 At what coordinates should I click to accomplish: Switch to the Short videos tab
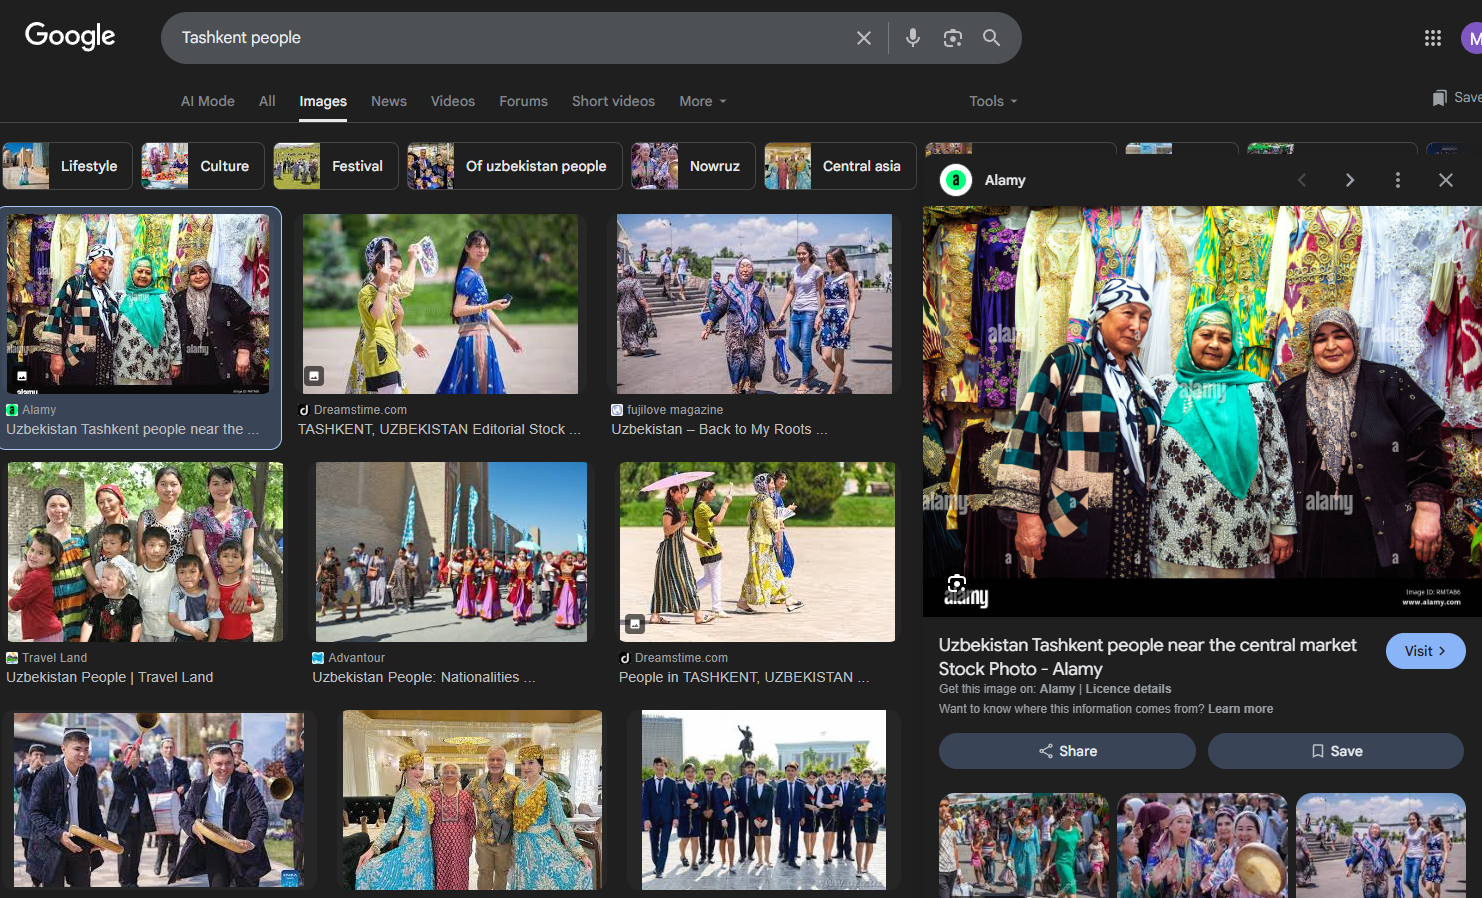pyautogui.click(x=613, y=101)
